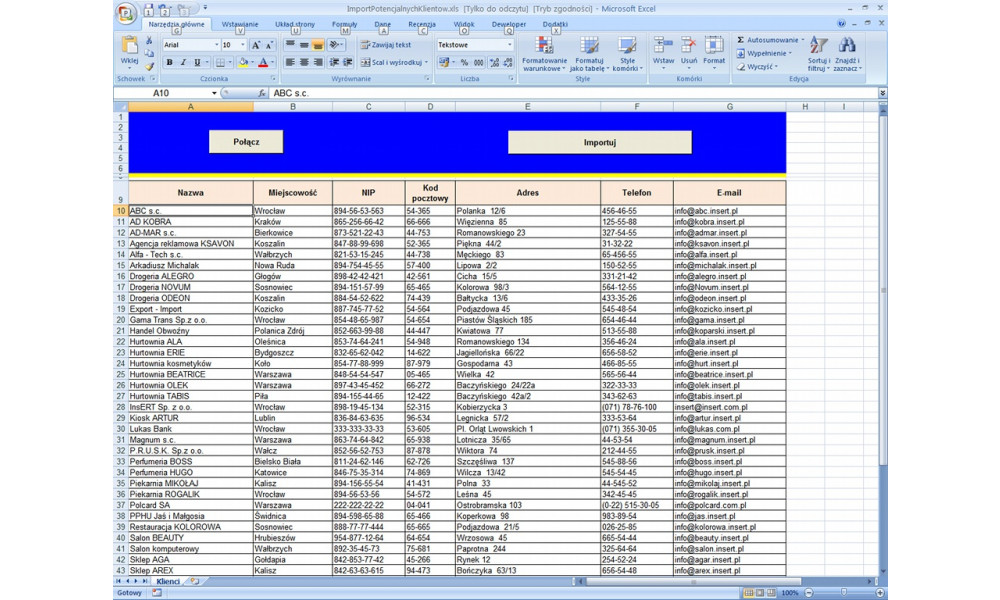Click the zoom slider handle

click(x=844, y=592)
